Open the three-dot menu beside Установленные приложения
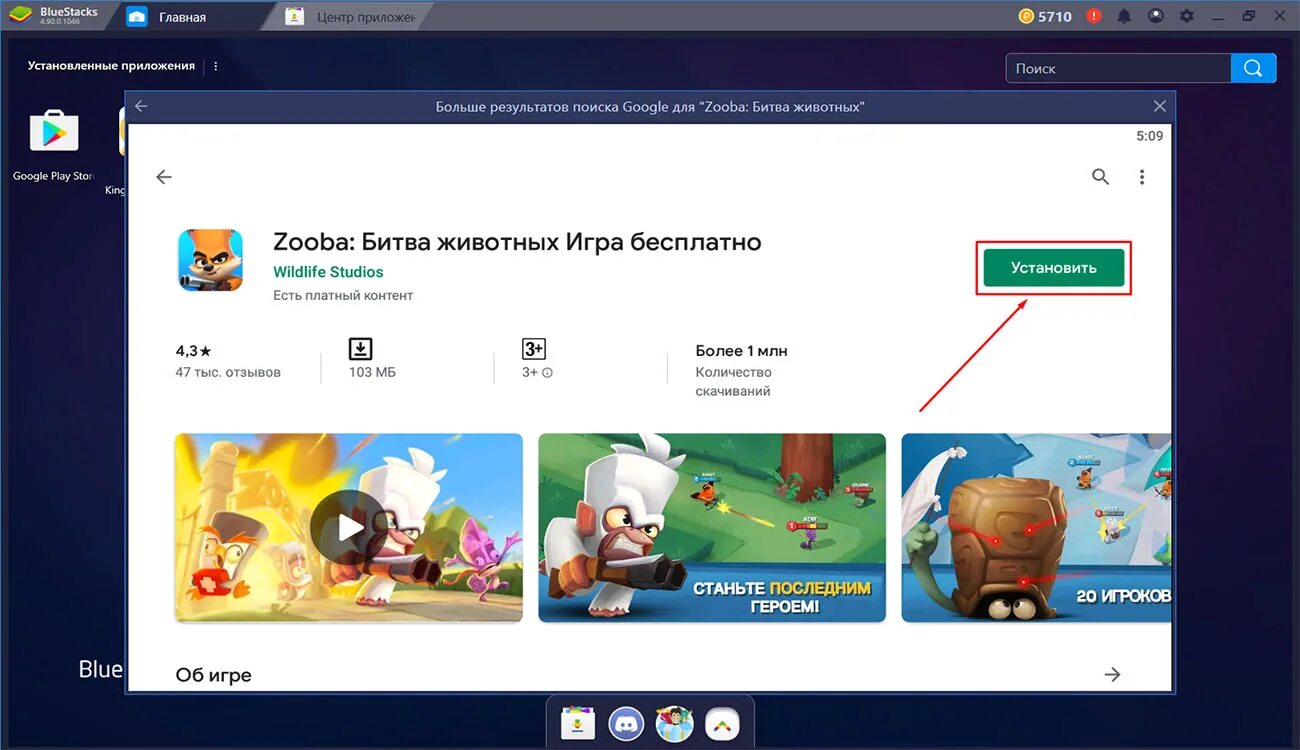Viewport: 1300px width, 750px height. tap(215, 66)
